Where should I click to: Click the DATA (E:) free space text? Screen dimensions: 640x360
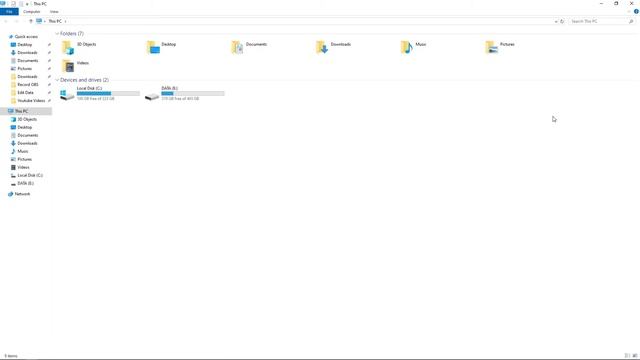click(x=180, y=99)
